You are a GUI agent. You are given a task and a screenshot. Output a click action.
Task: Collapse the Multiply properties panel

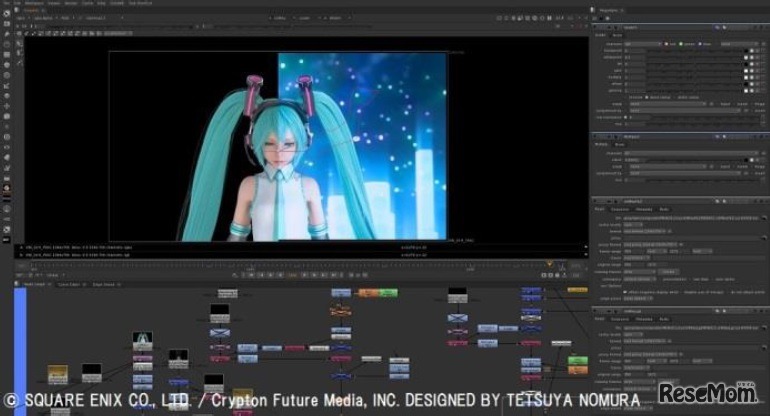click(595, 137)
